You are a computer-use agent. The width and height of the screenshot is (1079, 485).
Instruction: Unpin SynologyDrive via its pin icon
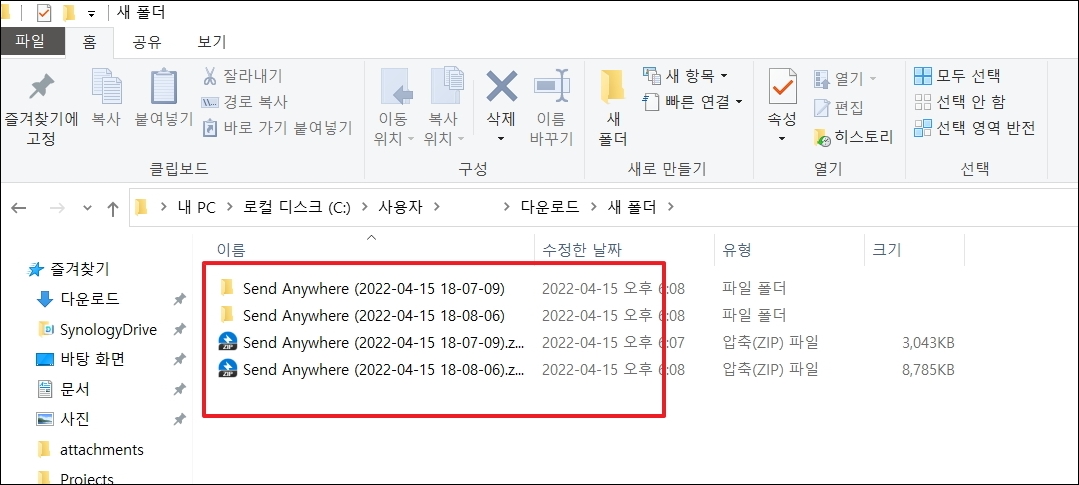pyautogui.click(x=179, y=330)
